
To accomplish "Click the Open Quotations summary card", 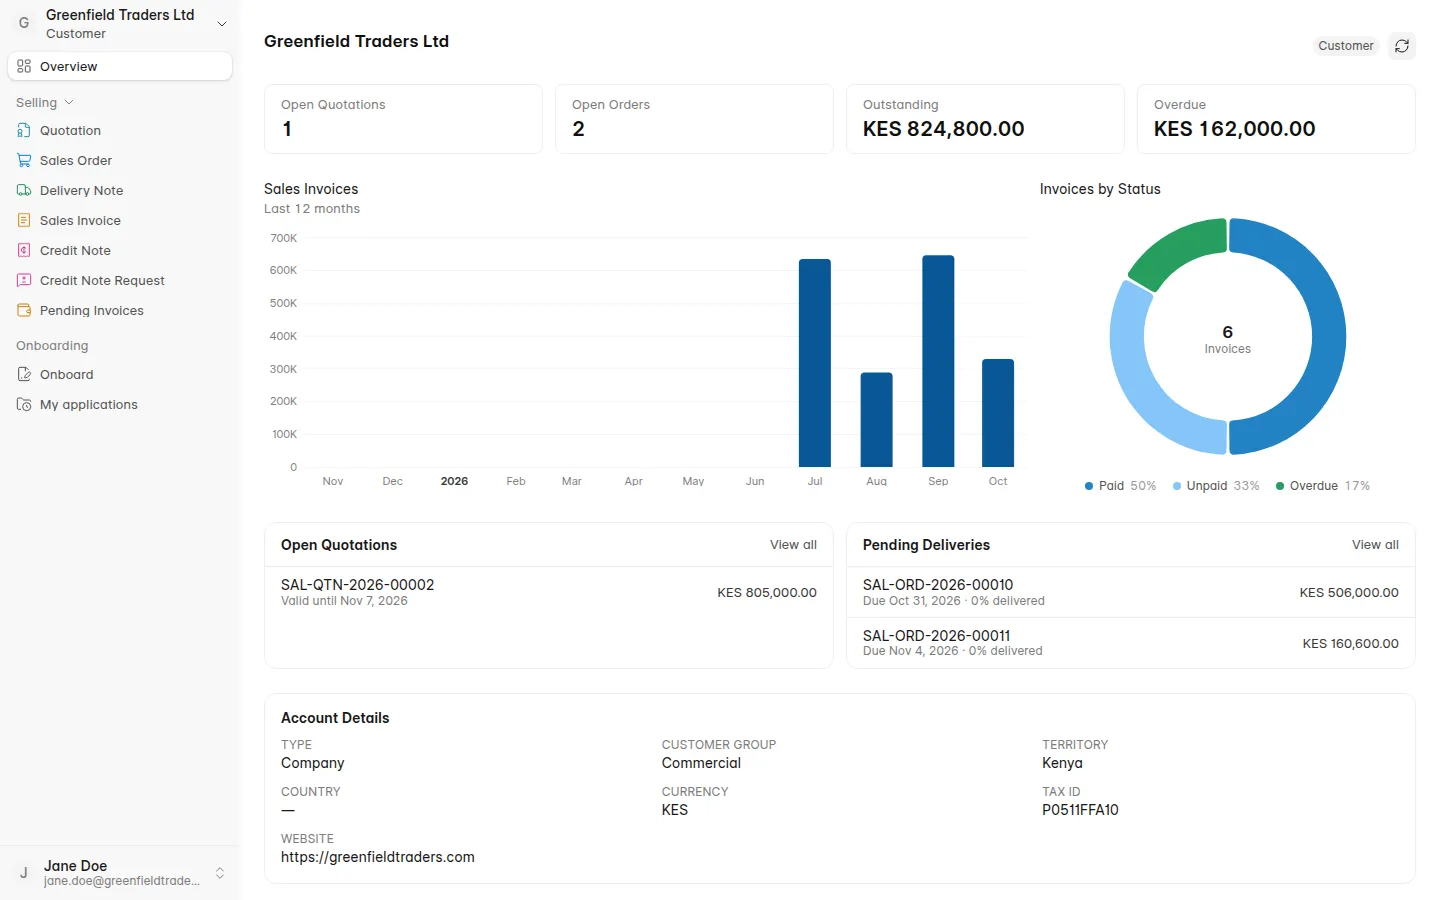I will pyautogui.click(x=403, y=119).
